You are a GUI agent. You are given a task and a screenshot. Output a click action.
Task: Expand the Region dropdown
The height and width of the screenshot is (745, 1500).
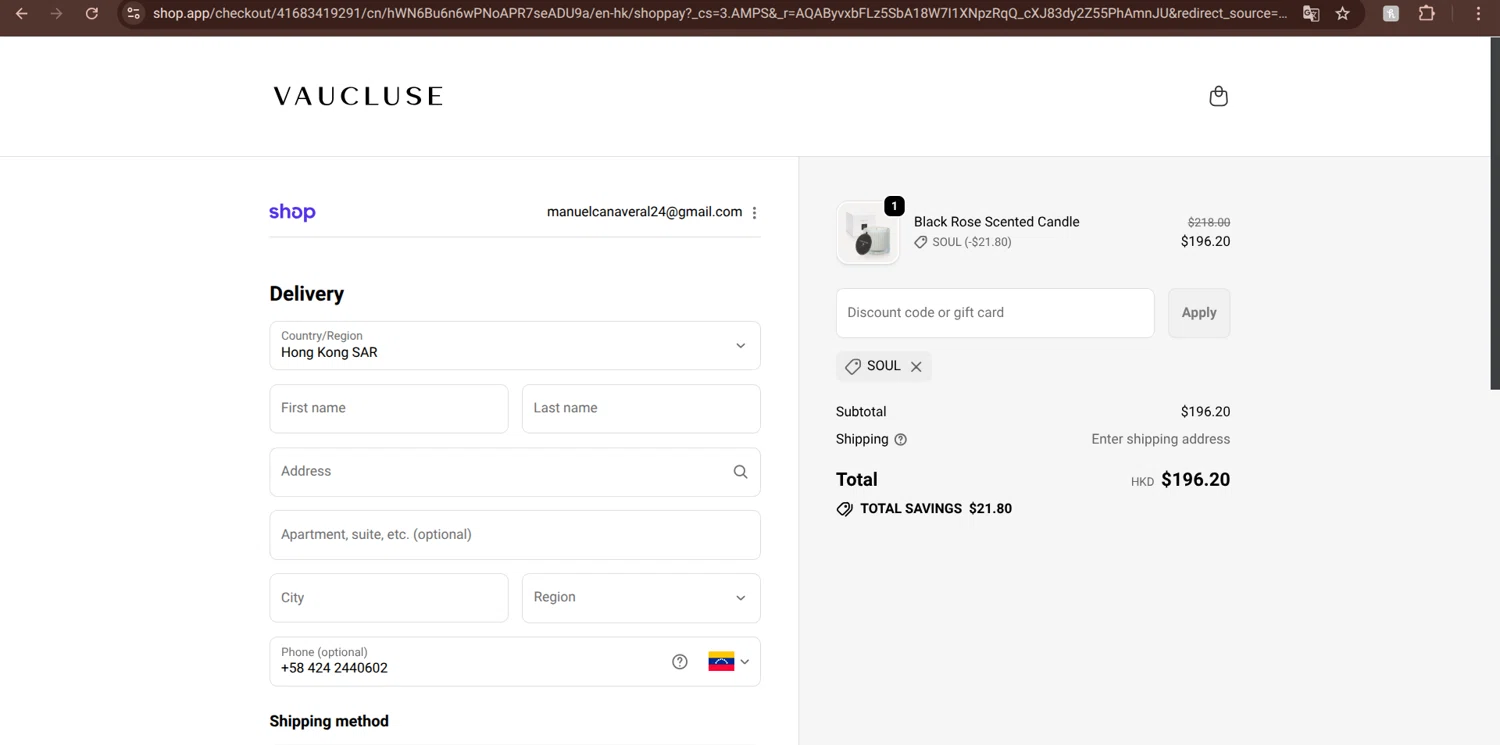tap(641, 598)
